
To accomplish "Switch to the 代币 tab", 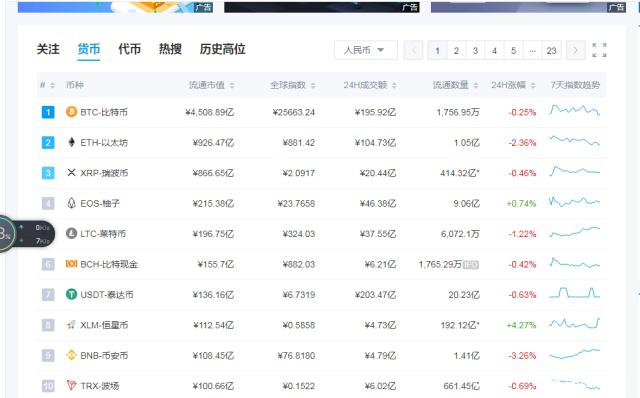I will [x=129, y=49].
